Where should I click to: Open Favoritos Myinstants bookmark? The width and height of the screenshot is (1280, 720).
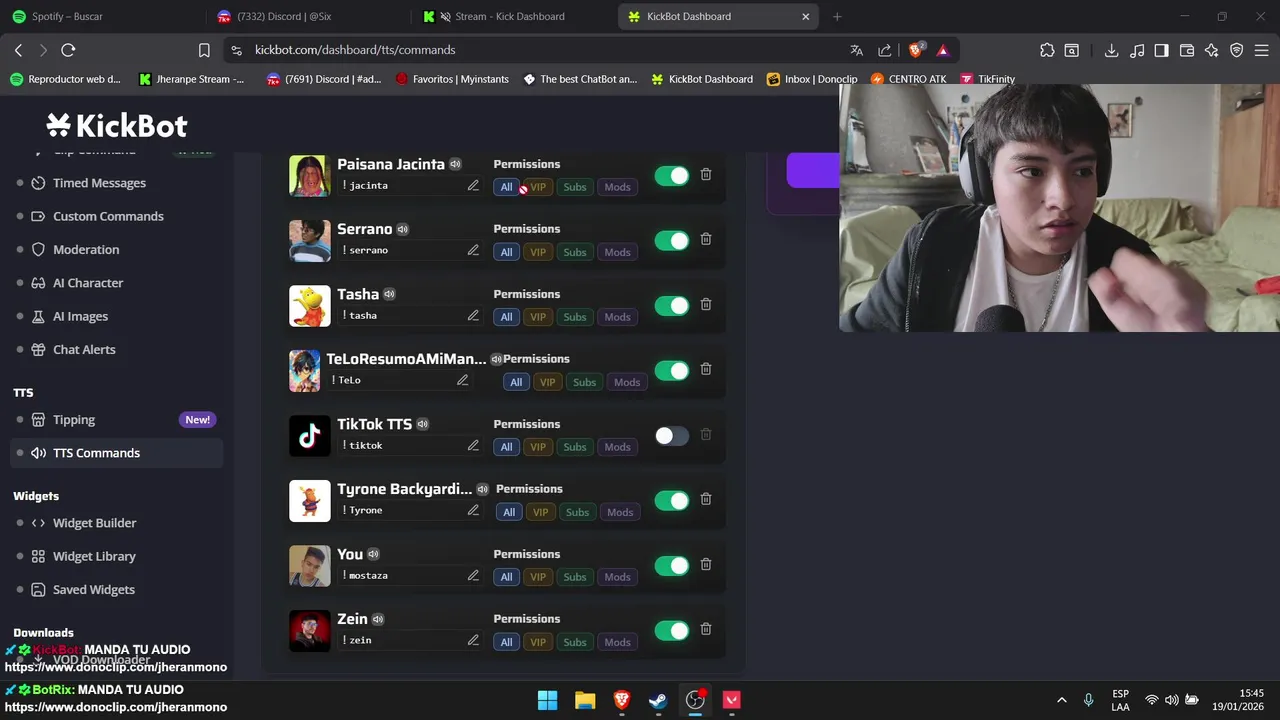[x=452, y=79]
